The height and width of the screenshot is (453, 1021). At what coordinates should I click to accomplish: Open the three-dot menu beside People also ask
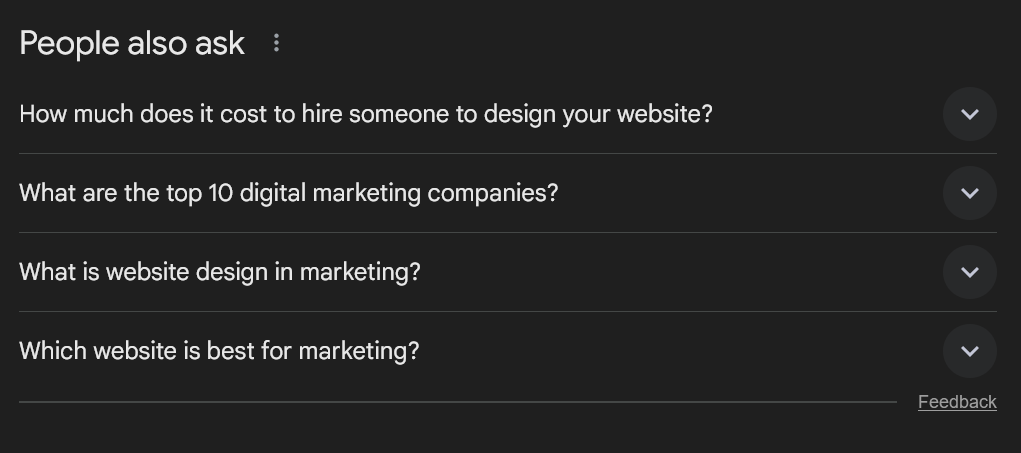point(277,43)
